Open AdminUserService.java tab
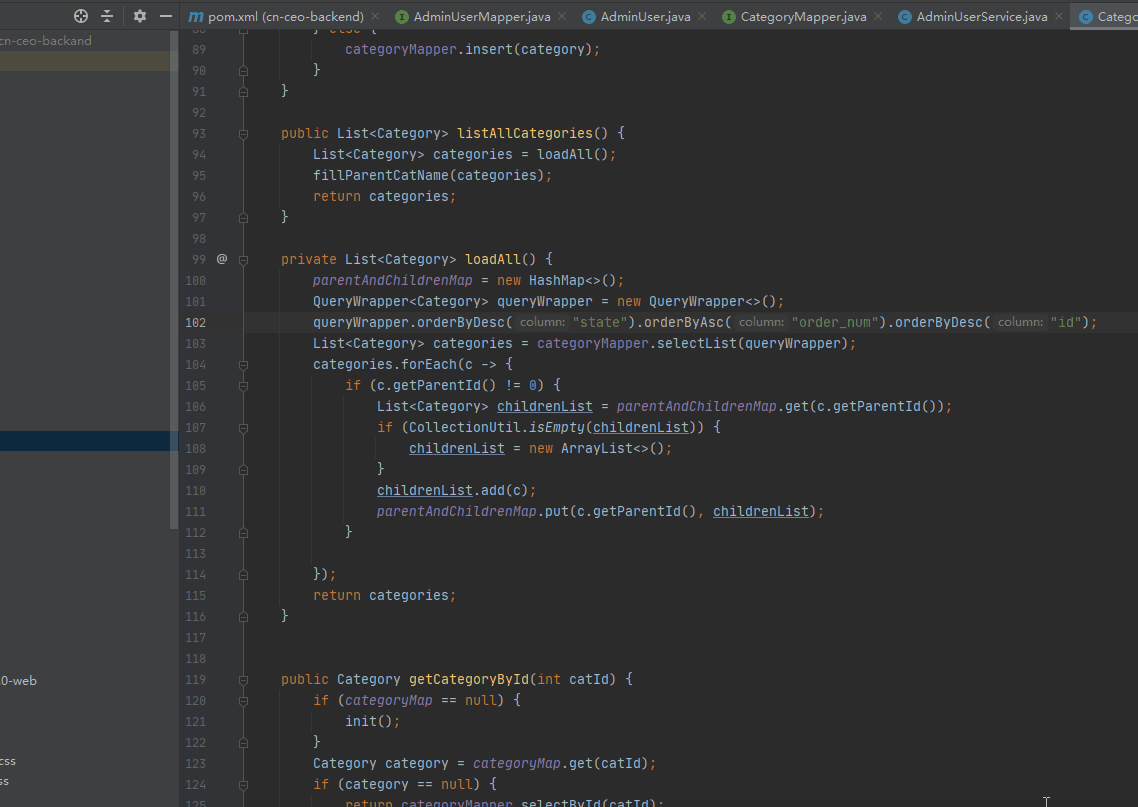 973,16
